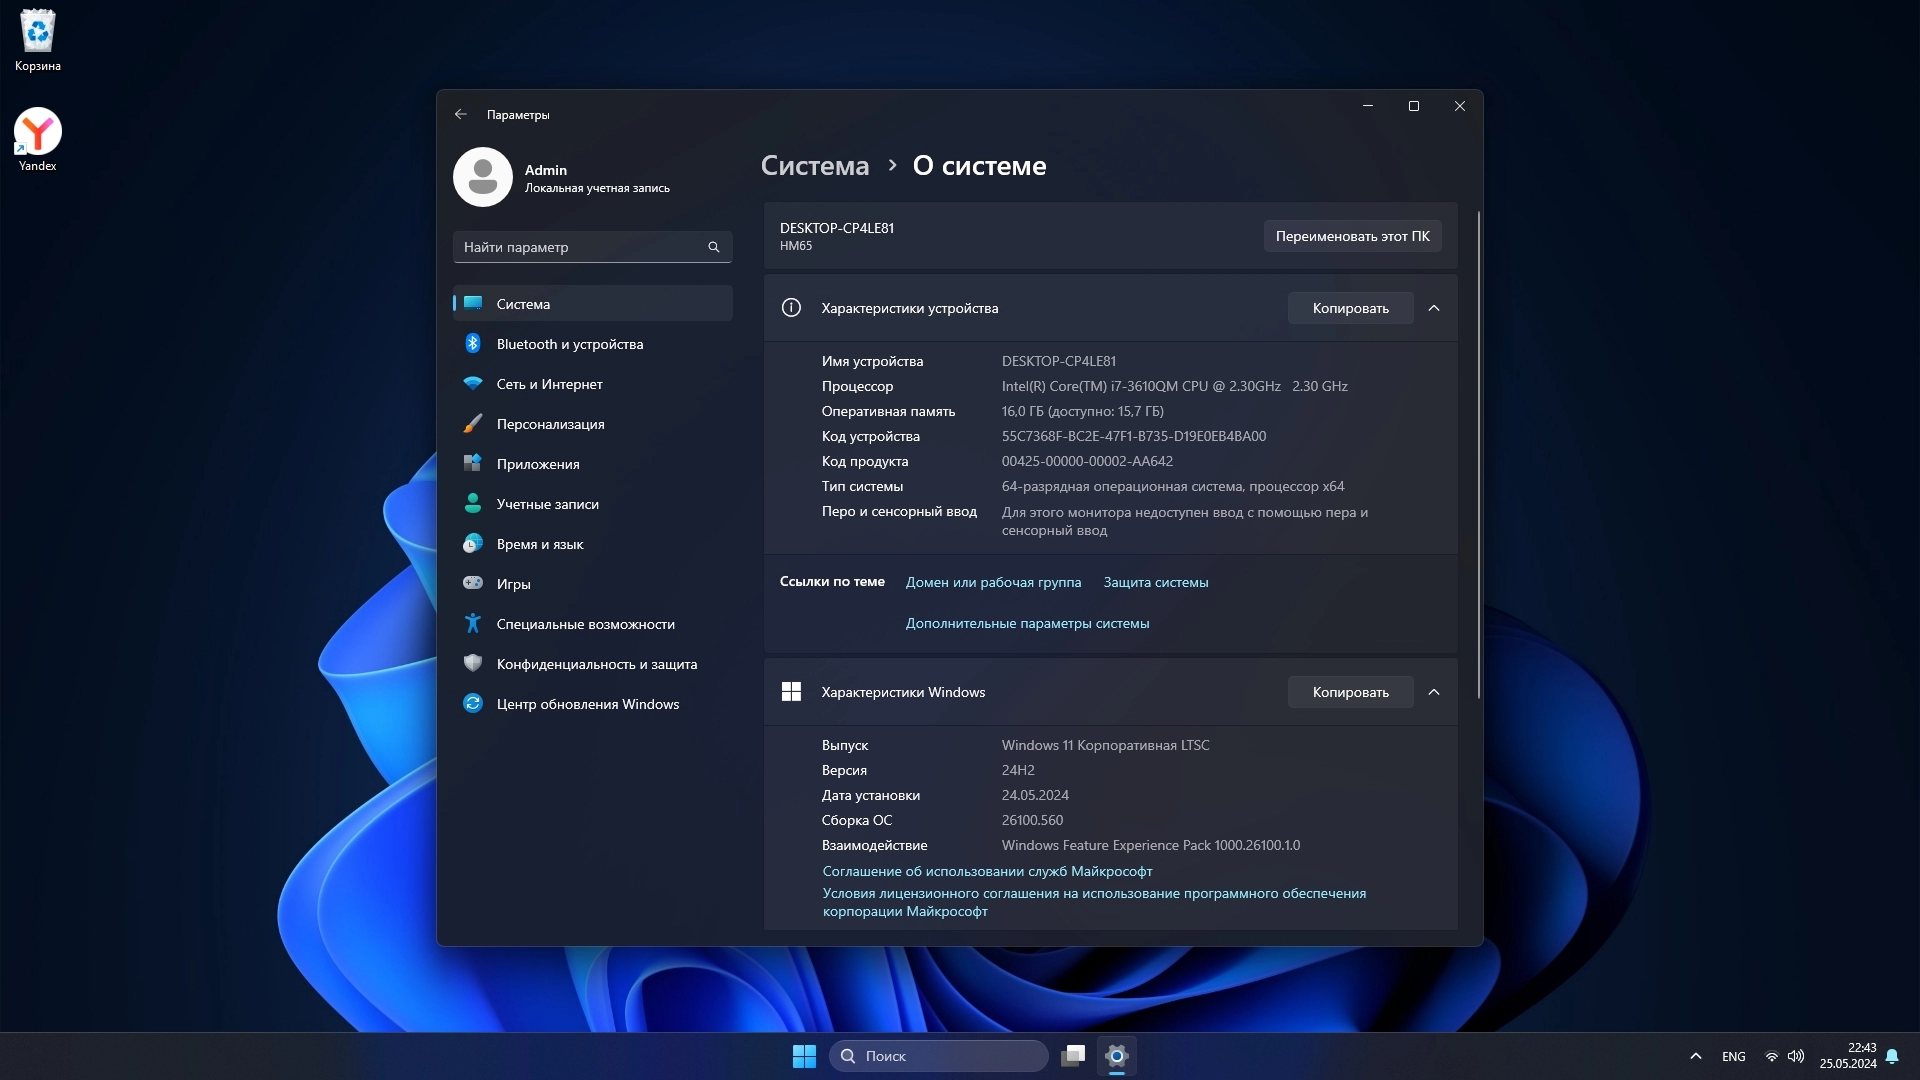Open Время и язык settings category
This screenshot has height=1080, width=1920.
pyautogui.click(x=539, y=544)
